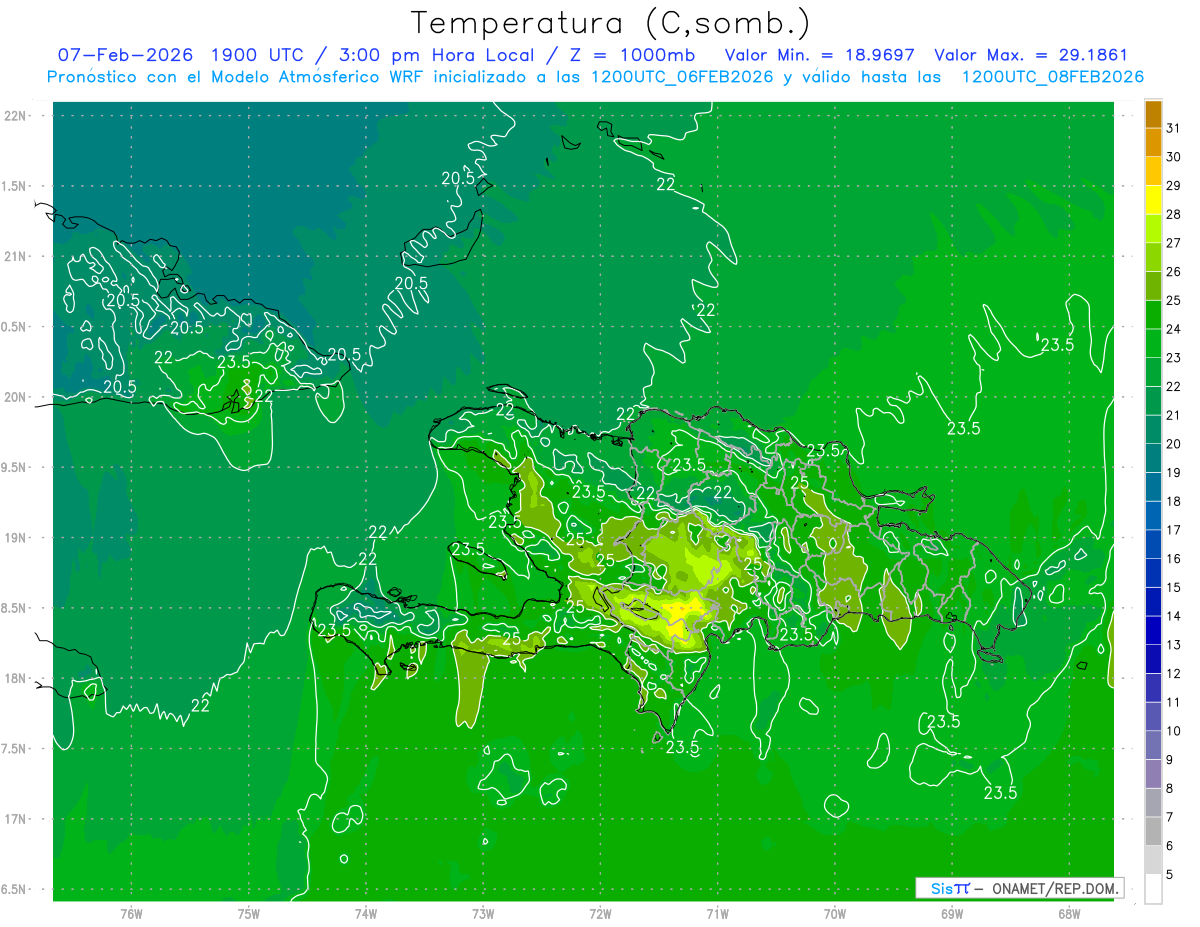The image size is (1200, 927).
Task: Click the legend value "18"
Action: pyautogui.click(x=1173, y=501)
